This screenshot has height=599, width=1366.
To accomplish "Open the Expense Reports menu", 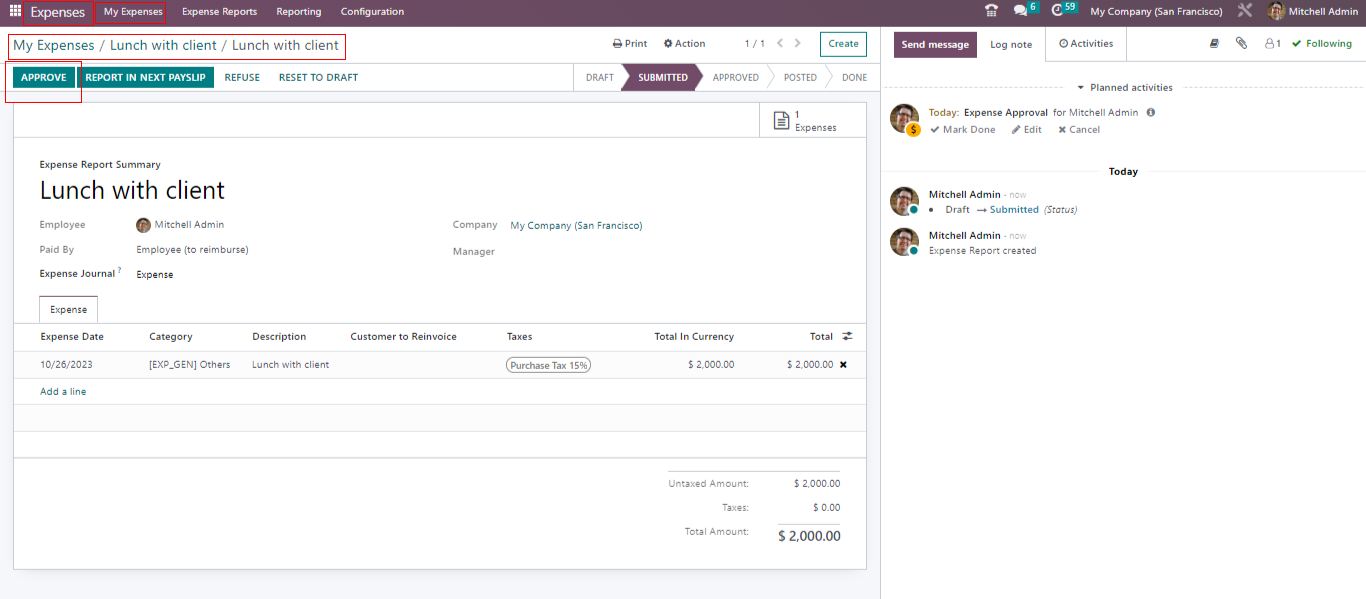I will pyautogui.click(x=219, y=12).
